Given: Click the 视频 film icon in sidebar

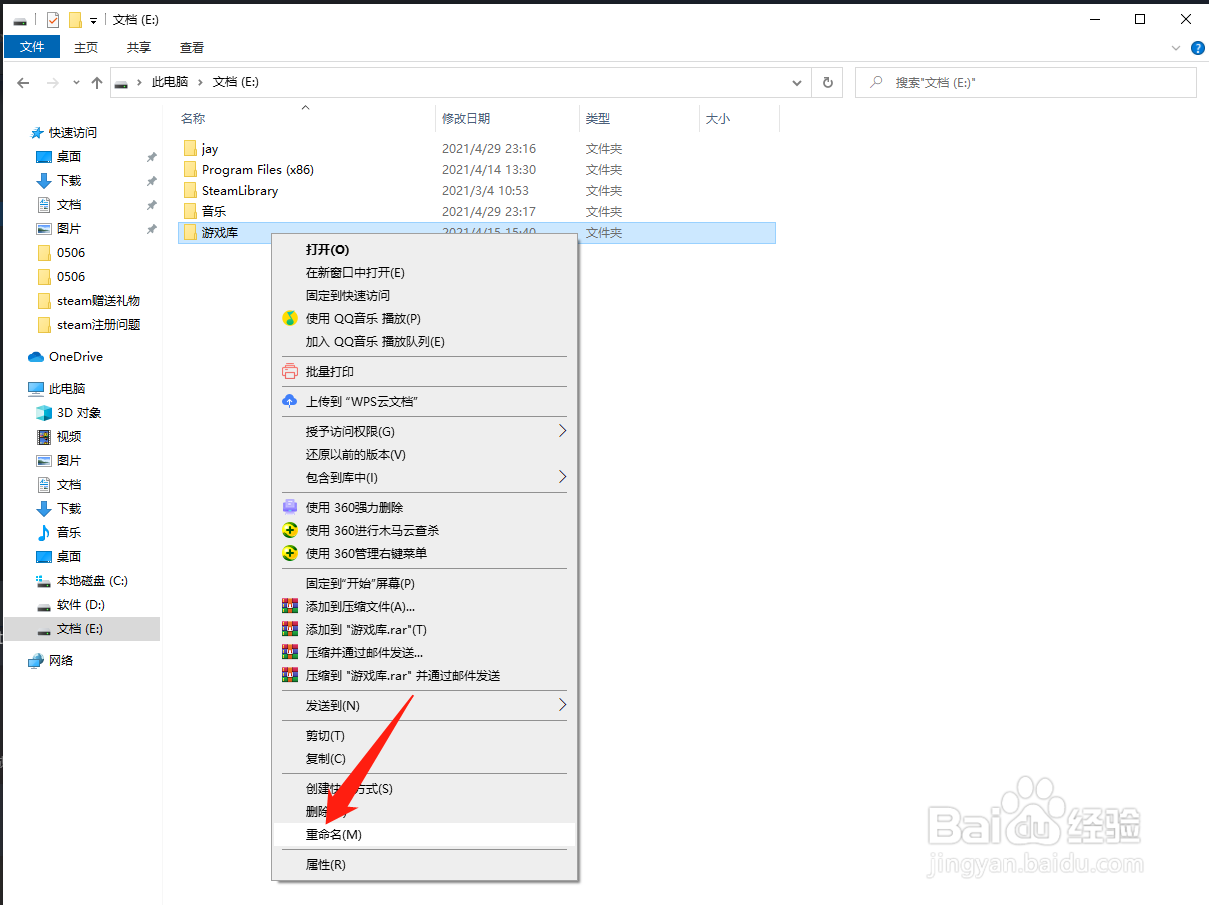Looking at the screenshot, I should point(43,436).
